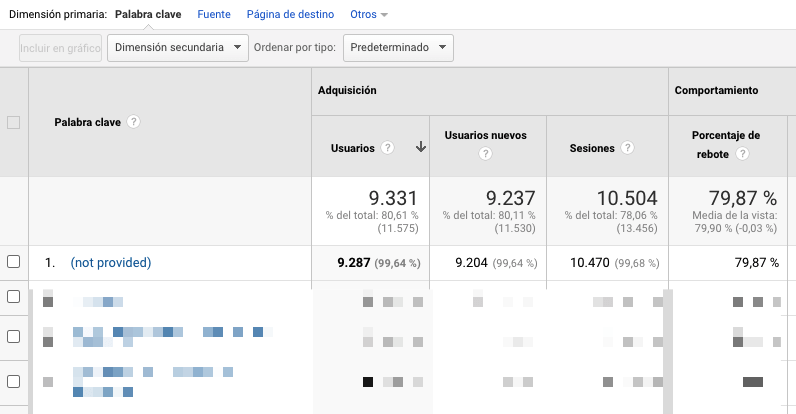Toggle the select-all header checkbox
Screen dimensions: 796x414
pyautogui.click(x=14, y=123)
